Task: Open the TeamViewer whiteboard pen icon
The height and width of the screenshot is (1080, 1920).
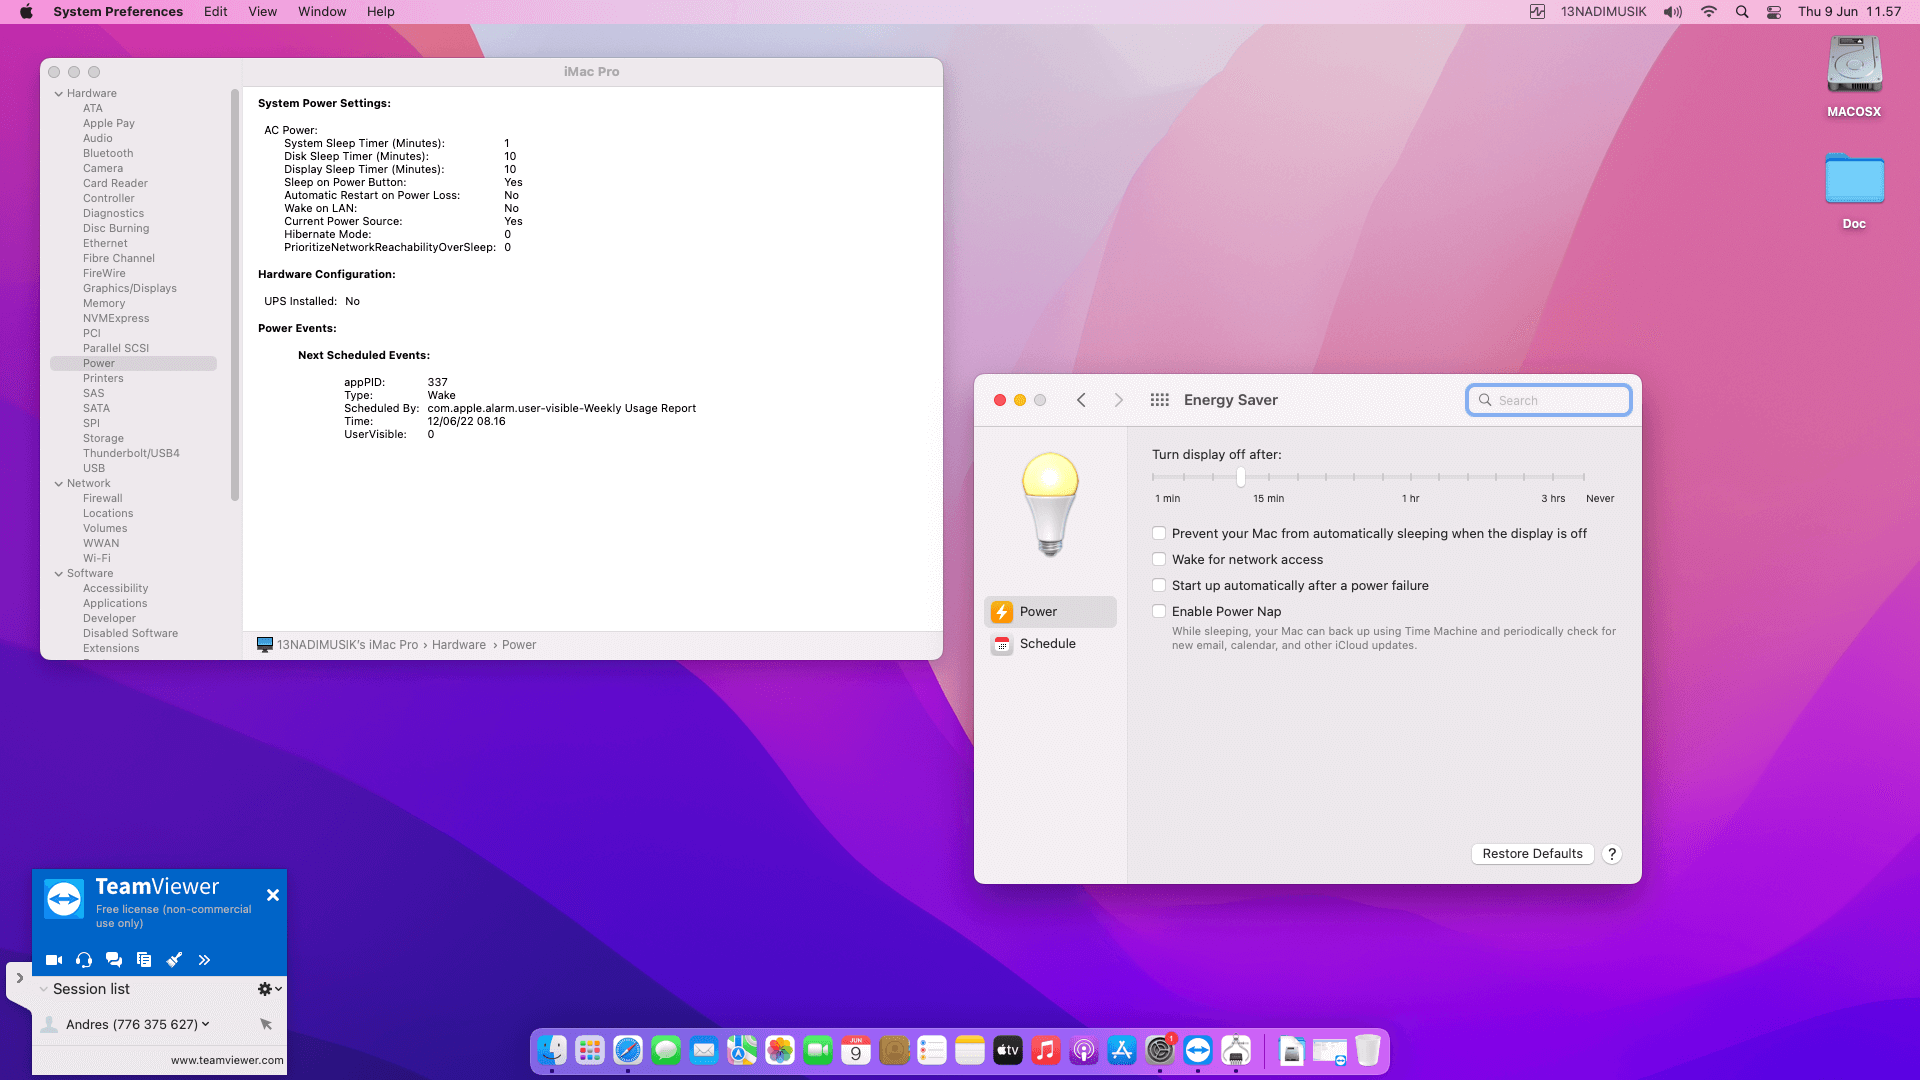Action: [x=174, y=960]
